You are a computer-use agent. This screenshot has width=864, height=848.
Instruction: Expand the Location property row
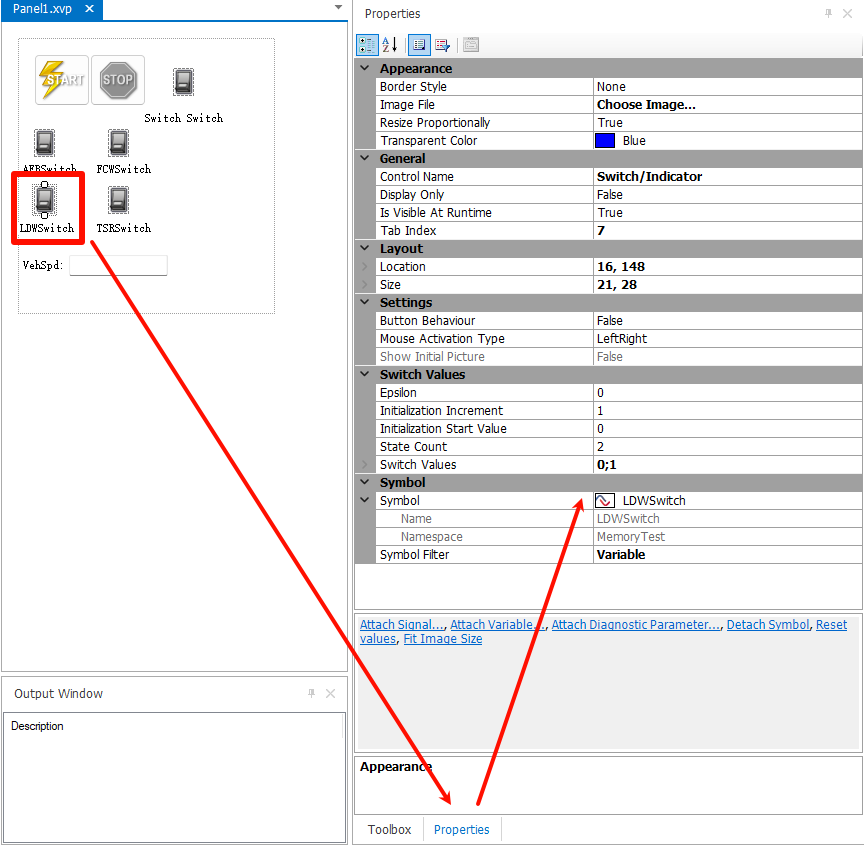click(365, 267)
